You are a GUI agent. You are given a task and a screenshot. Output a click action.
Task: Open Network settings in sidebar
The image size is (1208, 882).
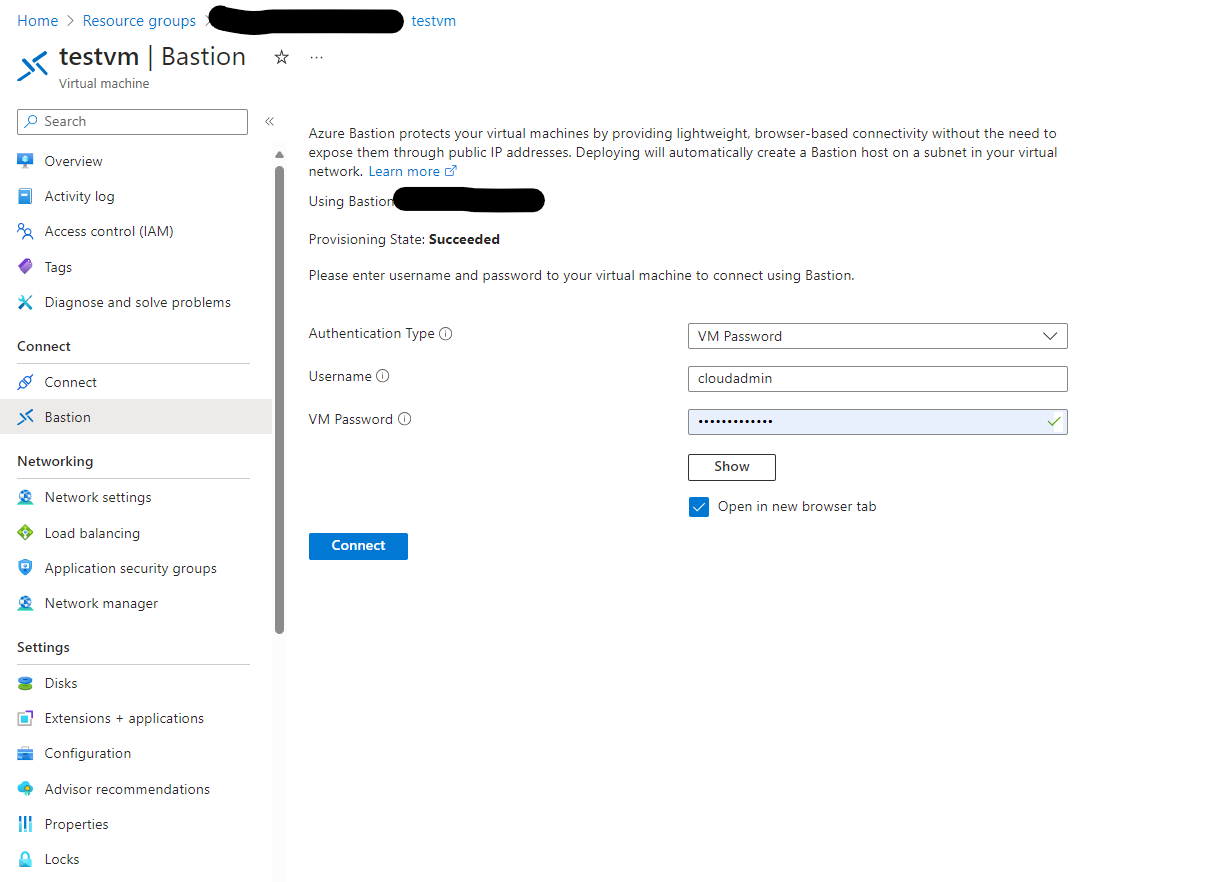(98, 498)
